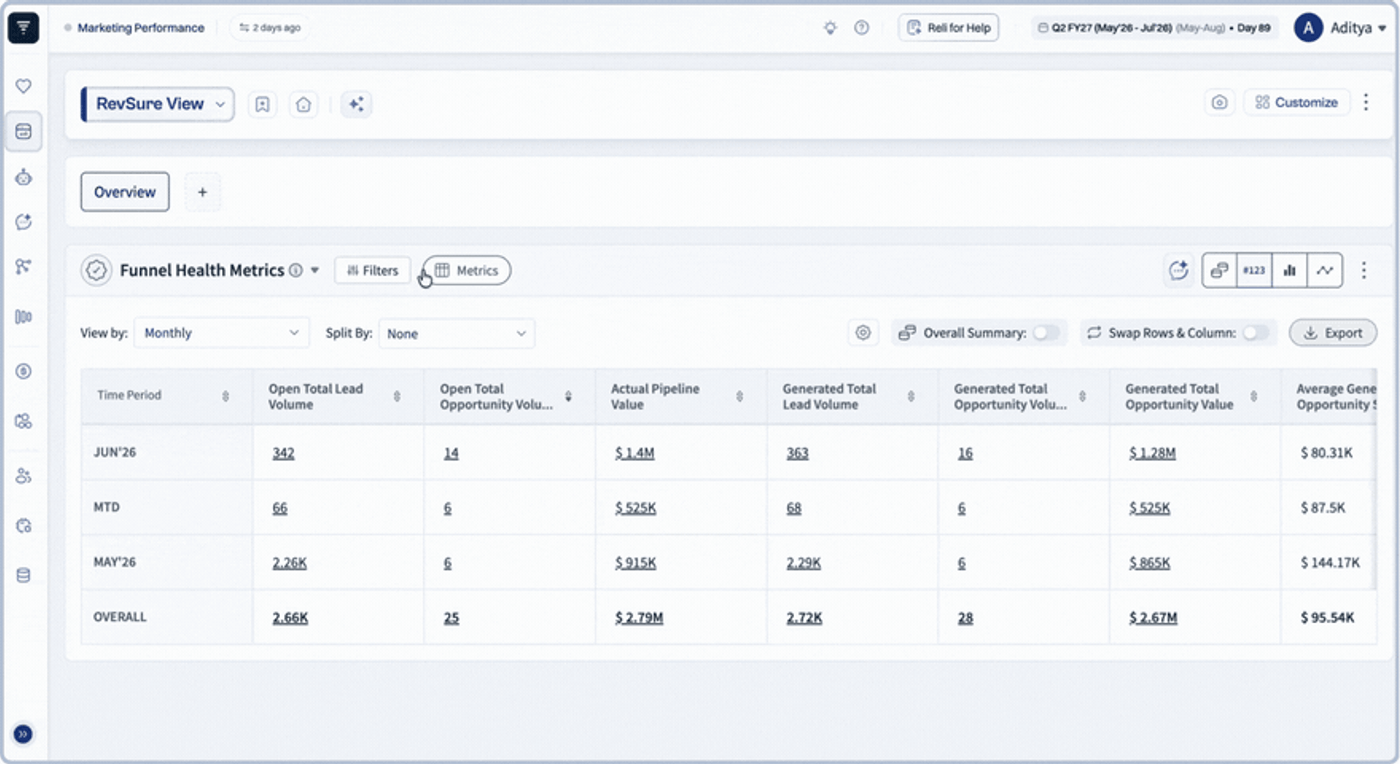Click the Export button
This screenshot has width=1400, height=764.
(1333, 333)
